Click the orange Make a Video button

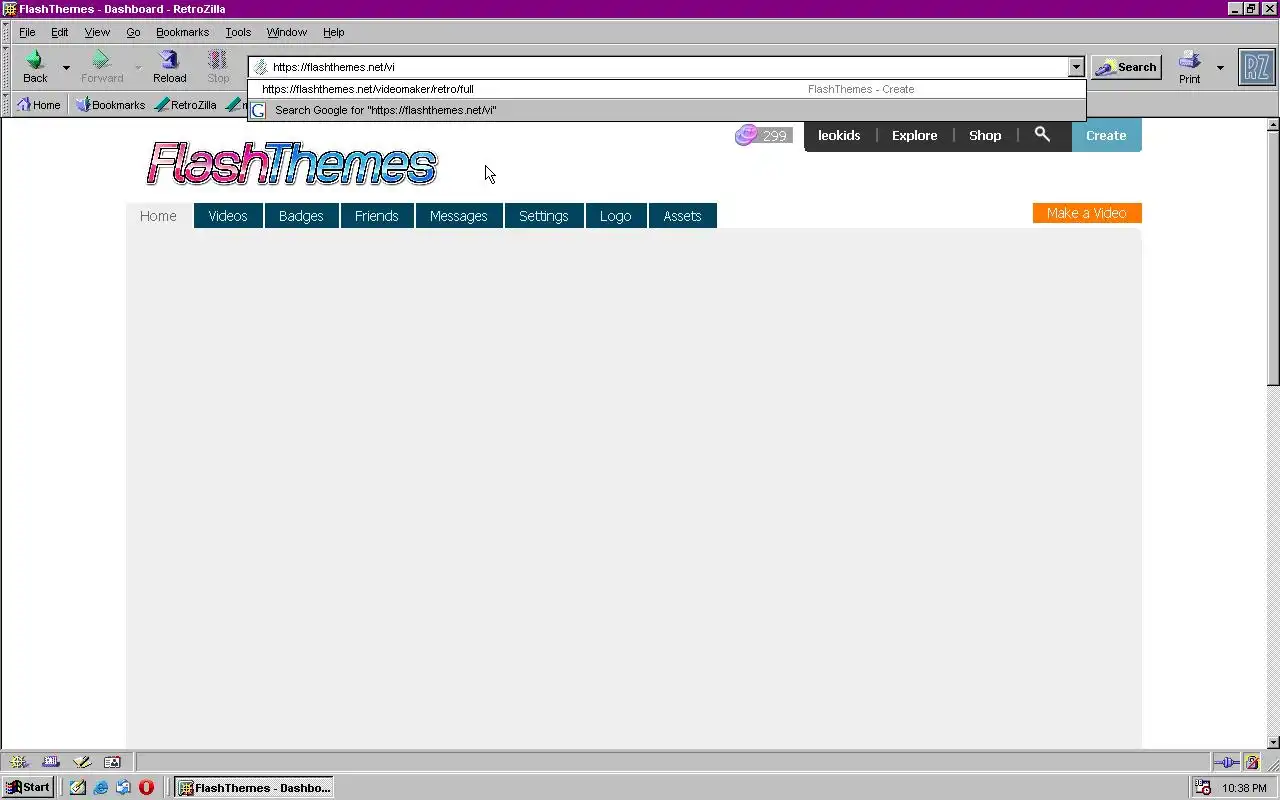pos(1087,213)
